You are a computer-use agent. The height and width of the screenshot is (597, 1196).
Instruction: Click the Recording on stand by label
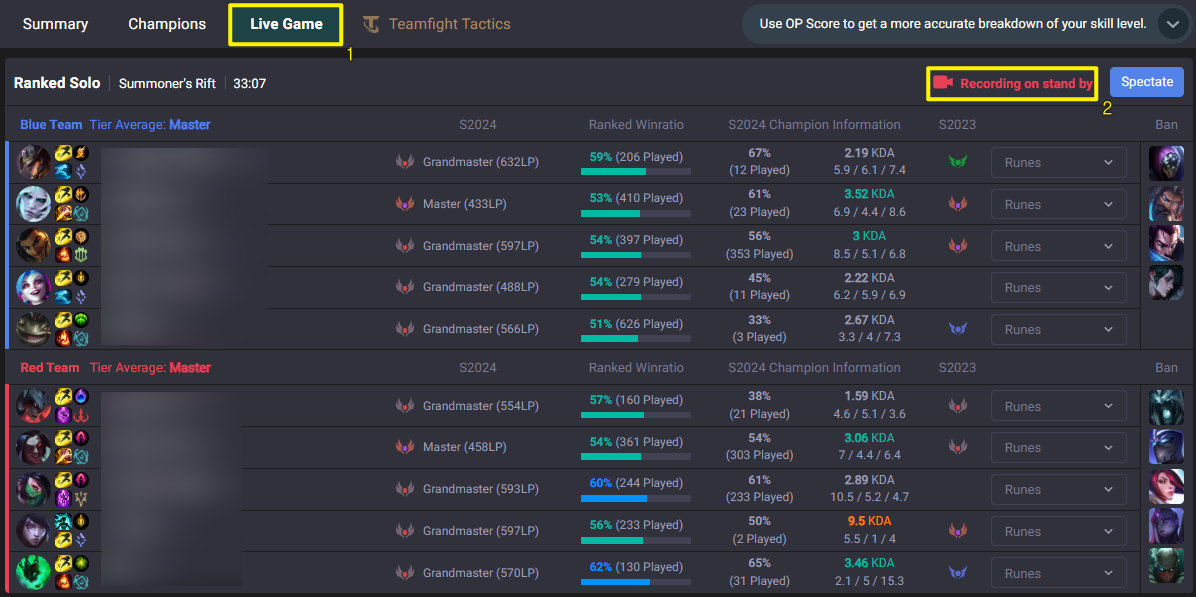[1026, 84]
